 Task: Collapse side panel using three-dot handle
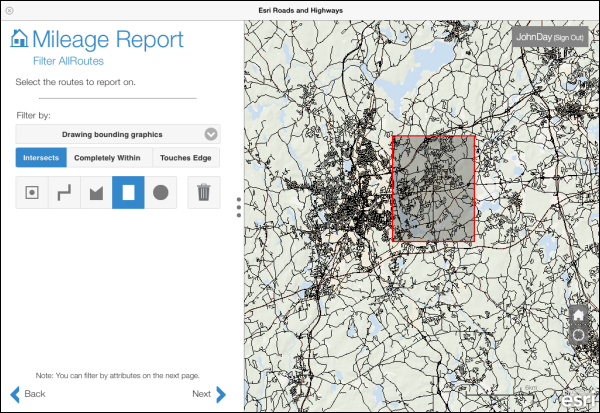pyautogui.click(x=238, y=206)
